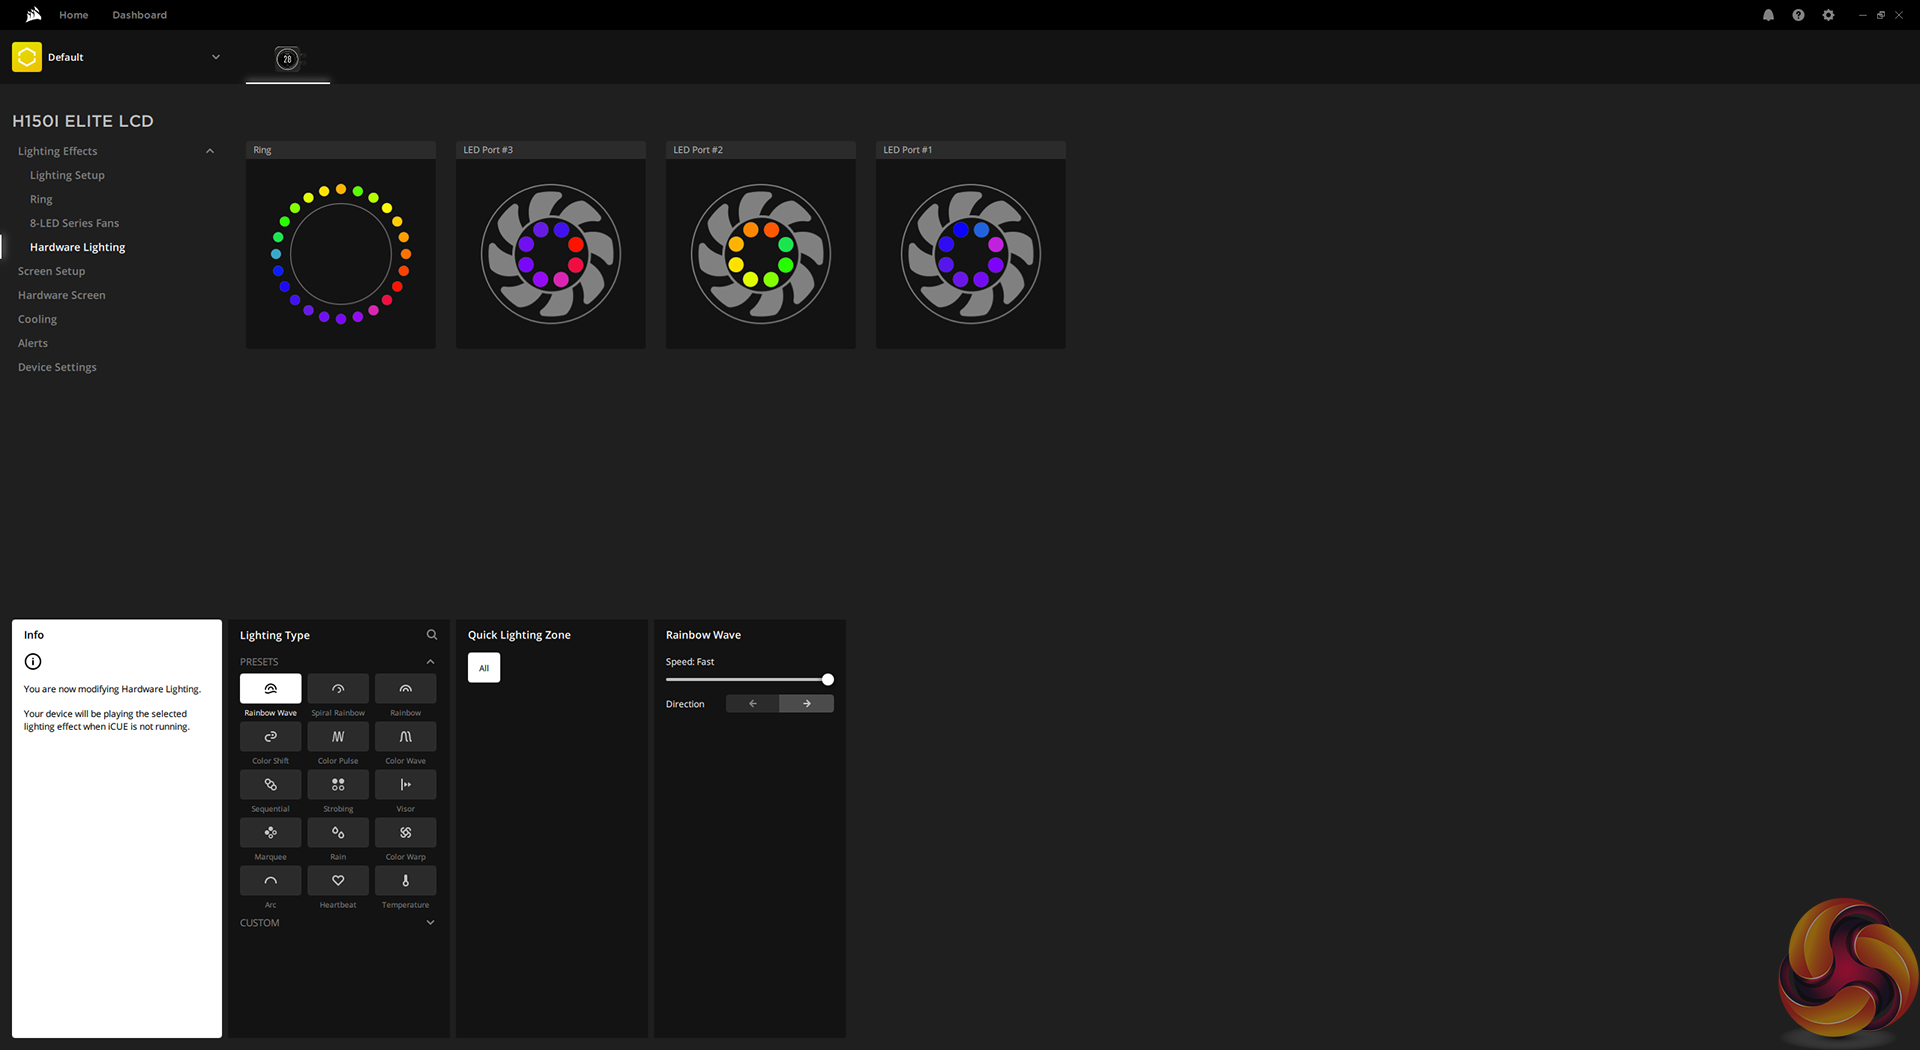Open Lighting Setup in sidebar
Screen dimensions: 1920x1050
[67, 175]
